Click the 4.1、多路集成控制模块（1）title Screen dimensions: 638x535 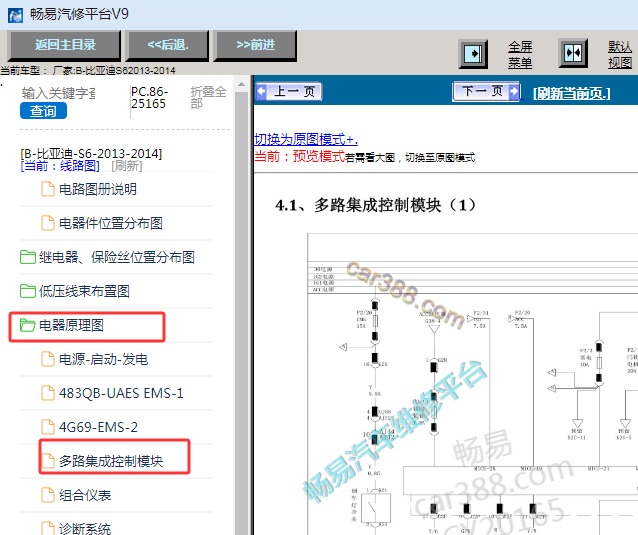click(375, 205)
